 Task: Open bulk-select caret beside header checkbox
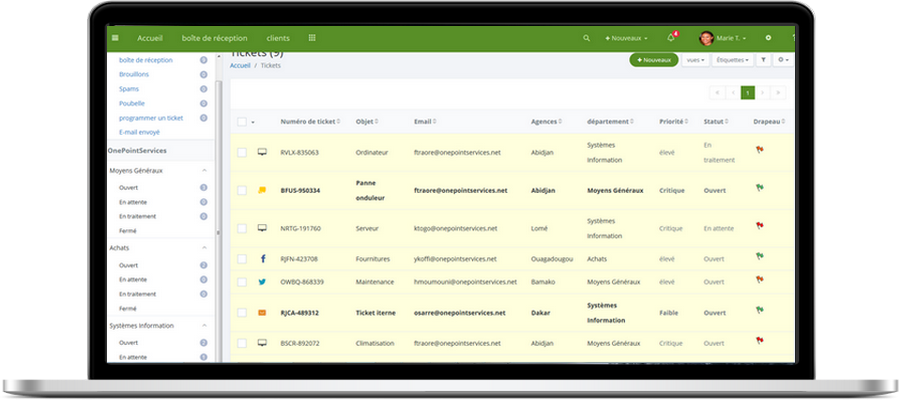(253, 122)
